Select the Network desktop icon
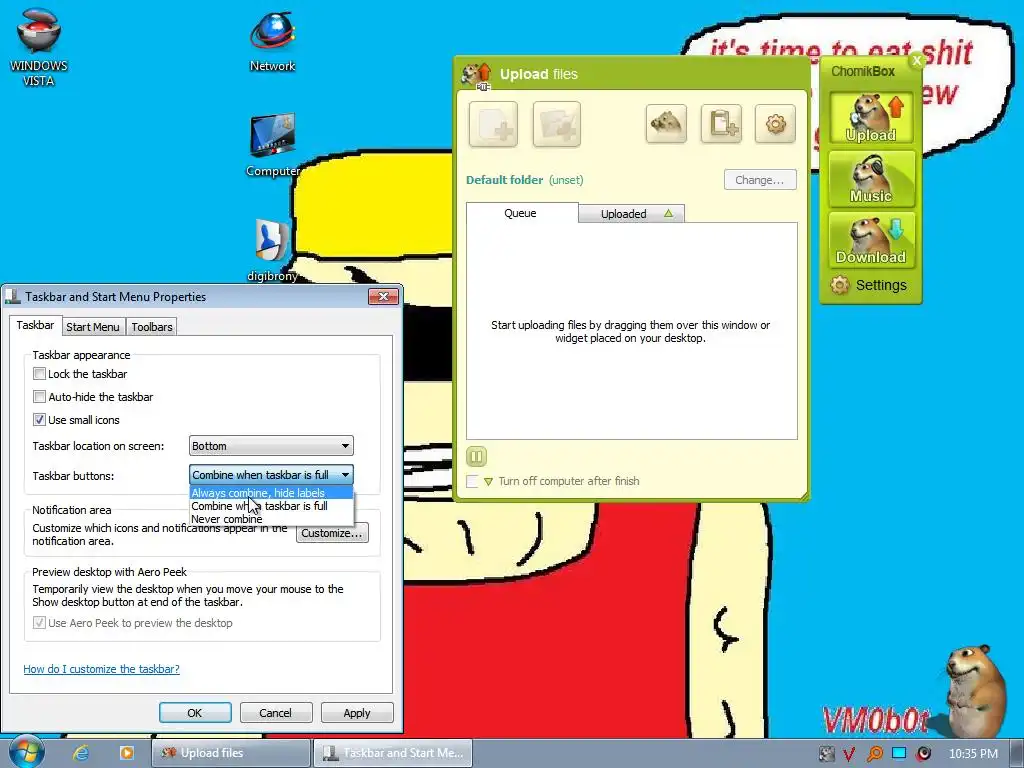 pos(272,40)
